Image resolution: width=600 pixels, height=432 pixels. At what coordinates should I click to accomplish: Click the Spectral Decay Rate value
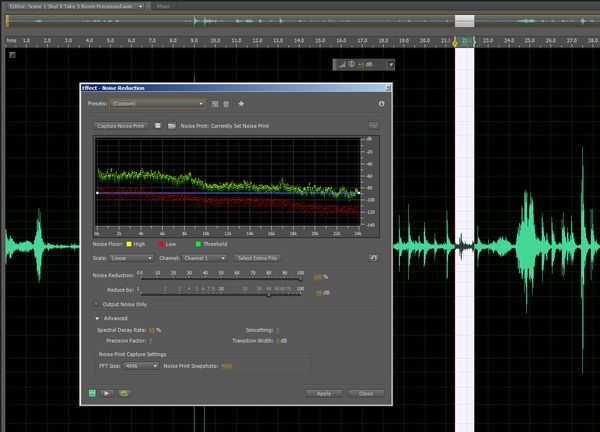[152, 330]
